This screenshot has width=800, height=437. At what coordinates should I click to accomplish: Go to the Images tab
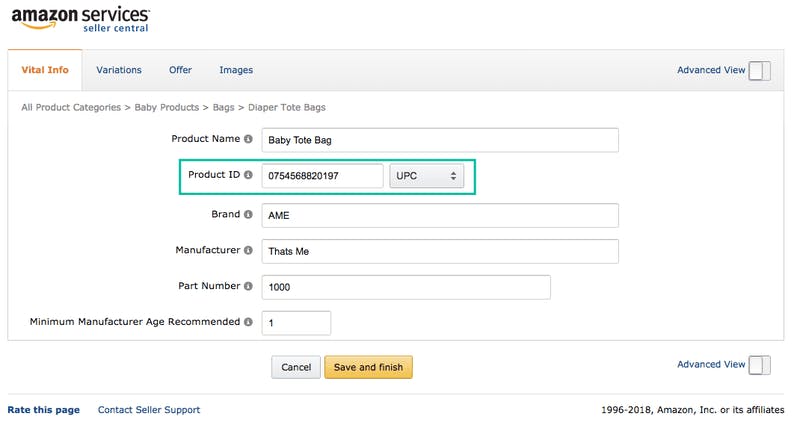click(236, 70)
